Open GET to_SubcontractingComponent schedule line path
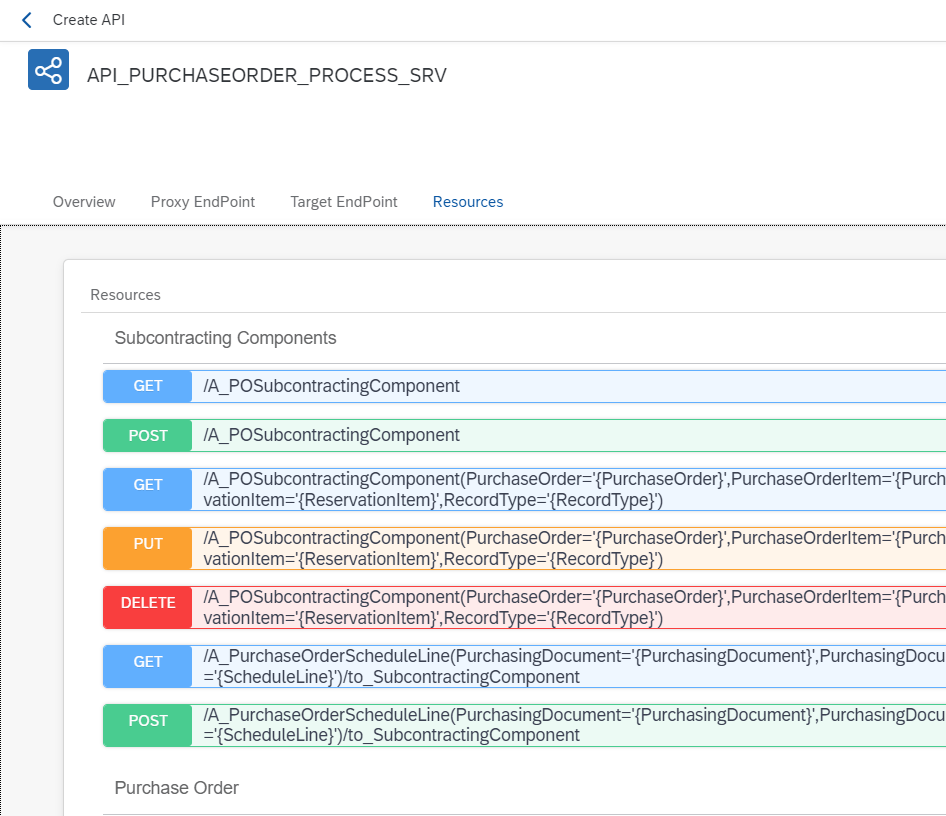 [x=560, y=667]
